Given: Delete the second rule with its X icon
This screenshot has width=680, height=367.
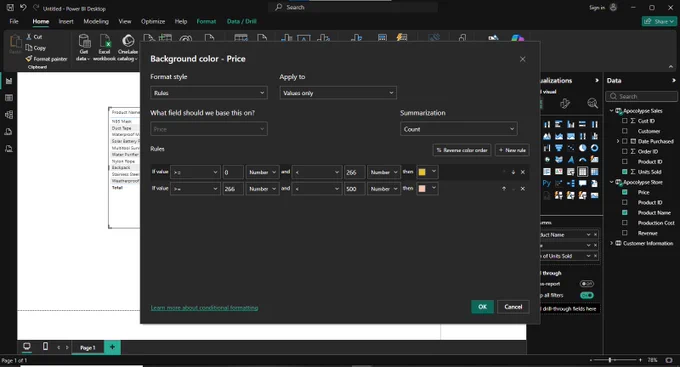Looking at the screenshot, I should point(523,189).
